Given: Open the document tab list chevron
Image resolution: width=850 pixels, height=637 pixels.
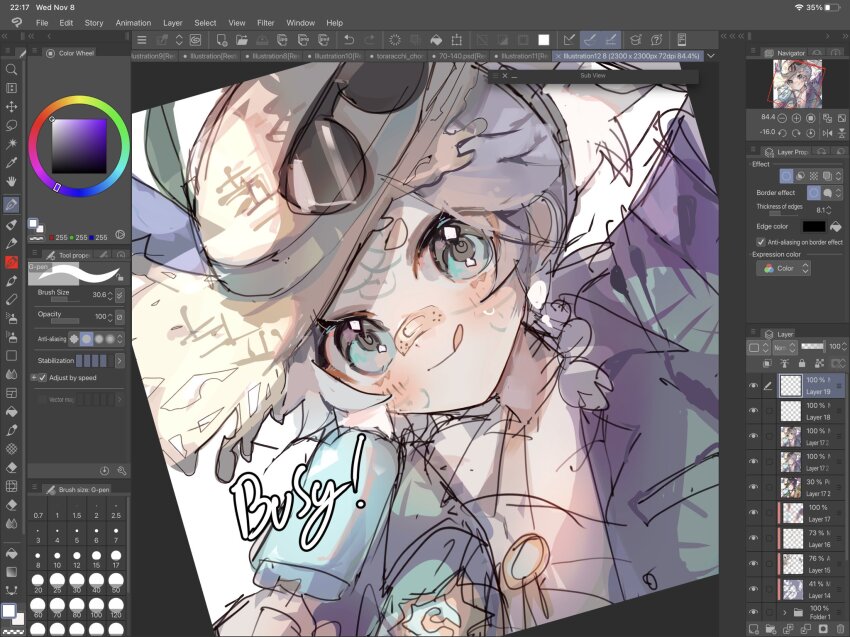Looking at the screenshot, I should (711, 56).
